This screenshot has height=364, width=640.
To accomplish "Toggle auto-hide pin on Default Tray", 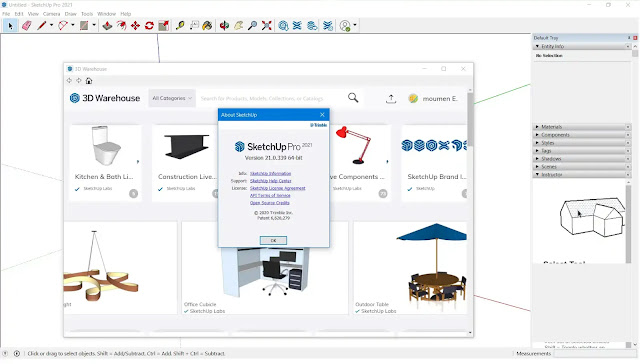I will click(629, 38).
